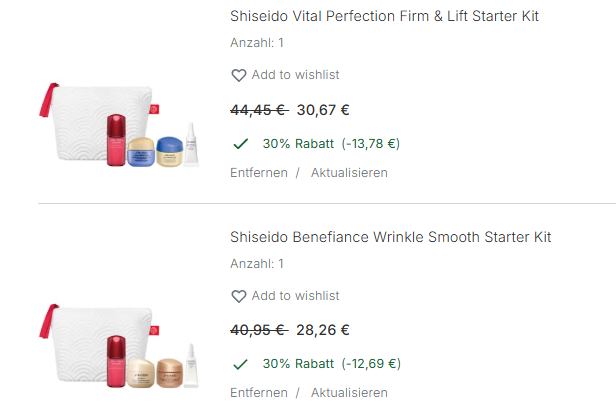Click green checkmark beside the -13,78 € discount

click(240, 144)
